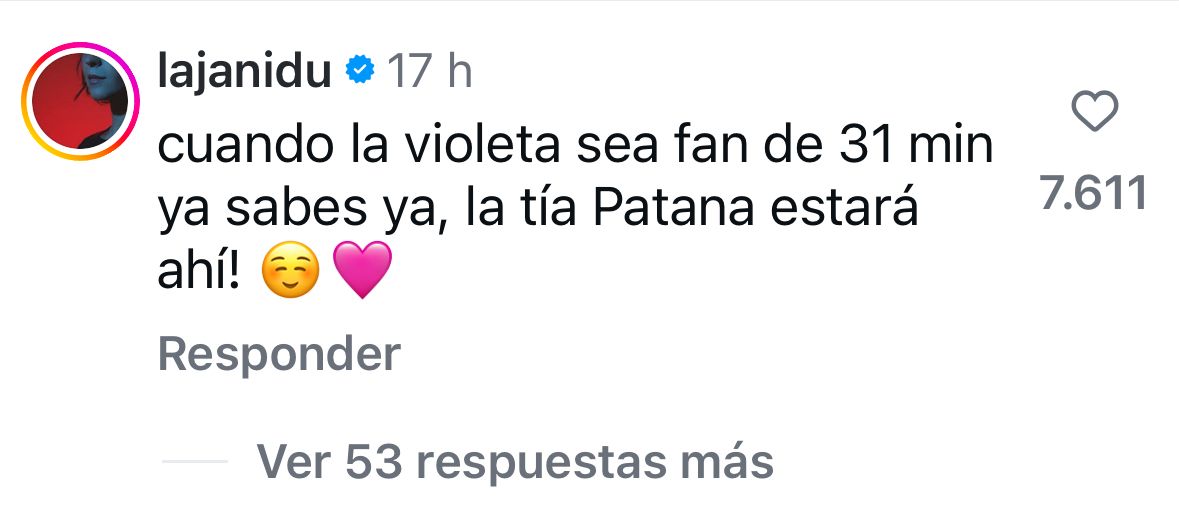Click the word "ahí!" in the comment
The height and width of the screenshot is (520, 1179).
(x=199, y=272)
